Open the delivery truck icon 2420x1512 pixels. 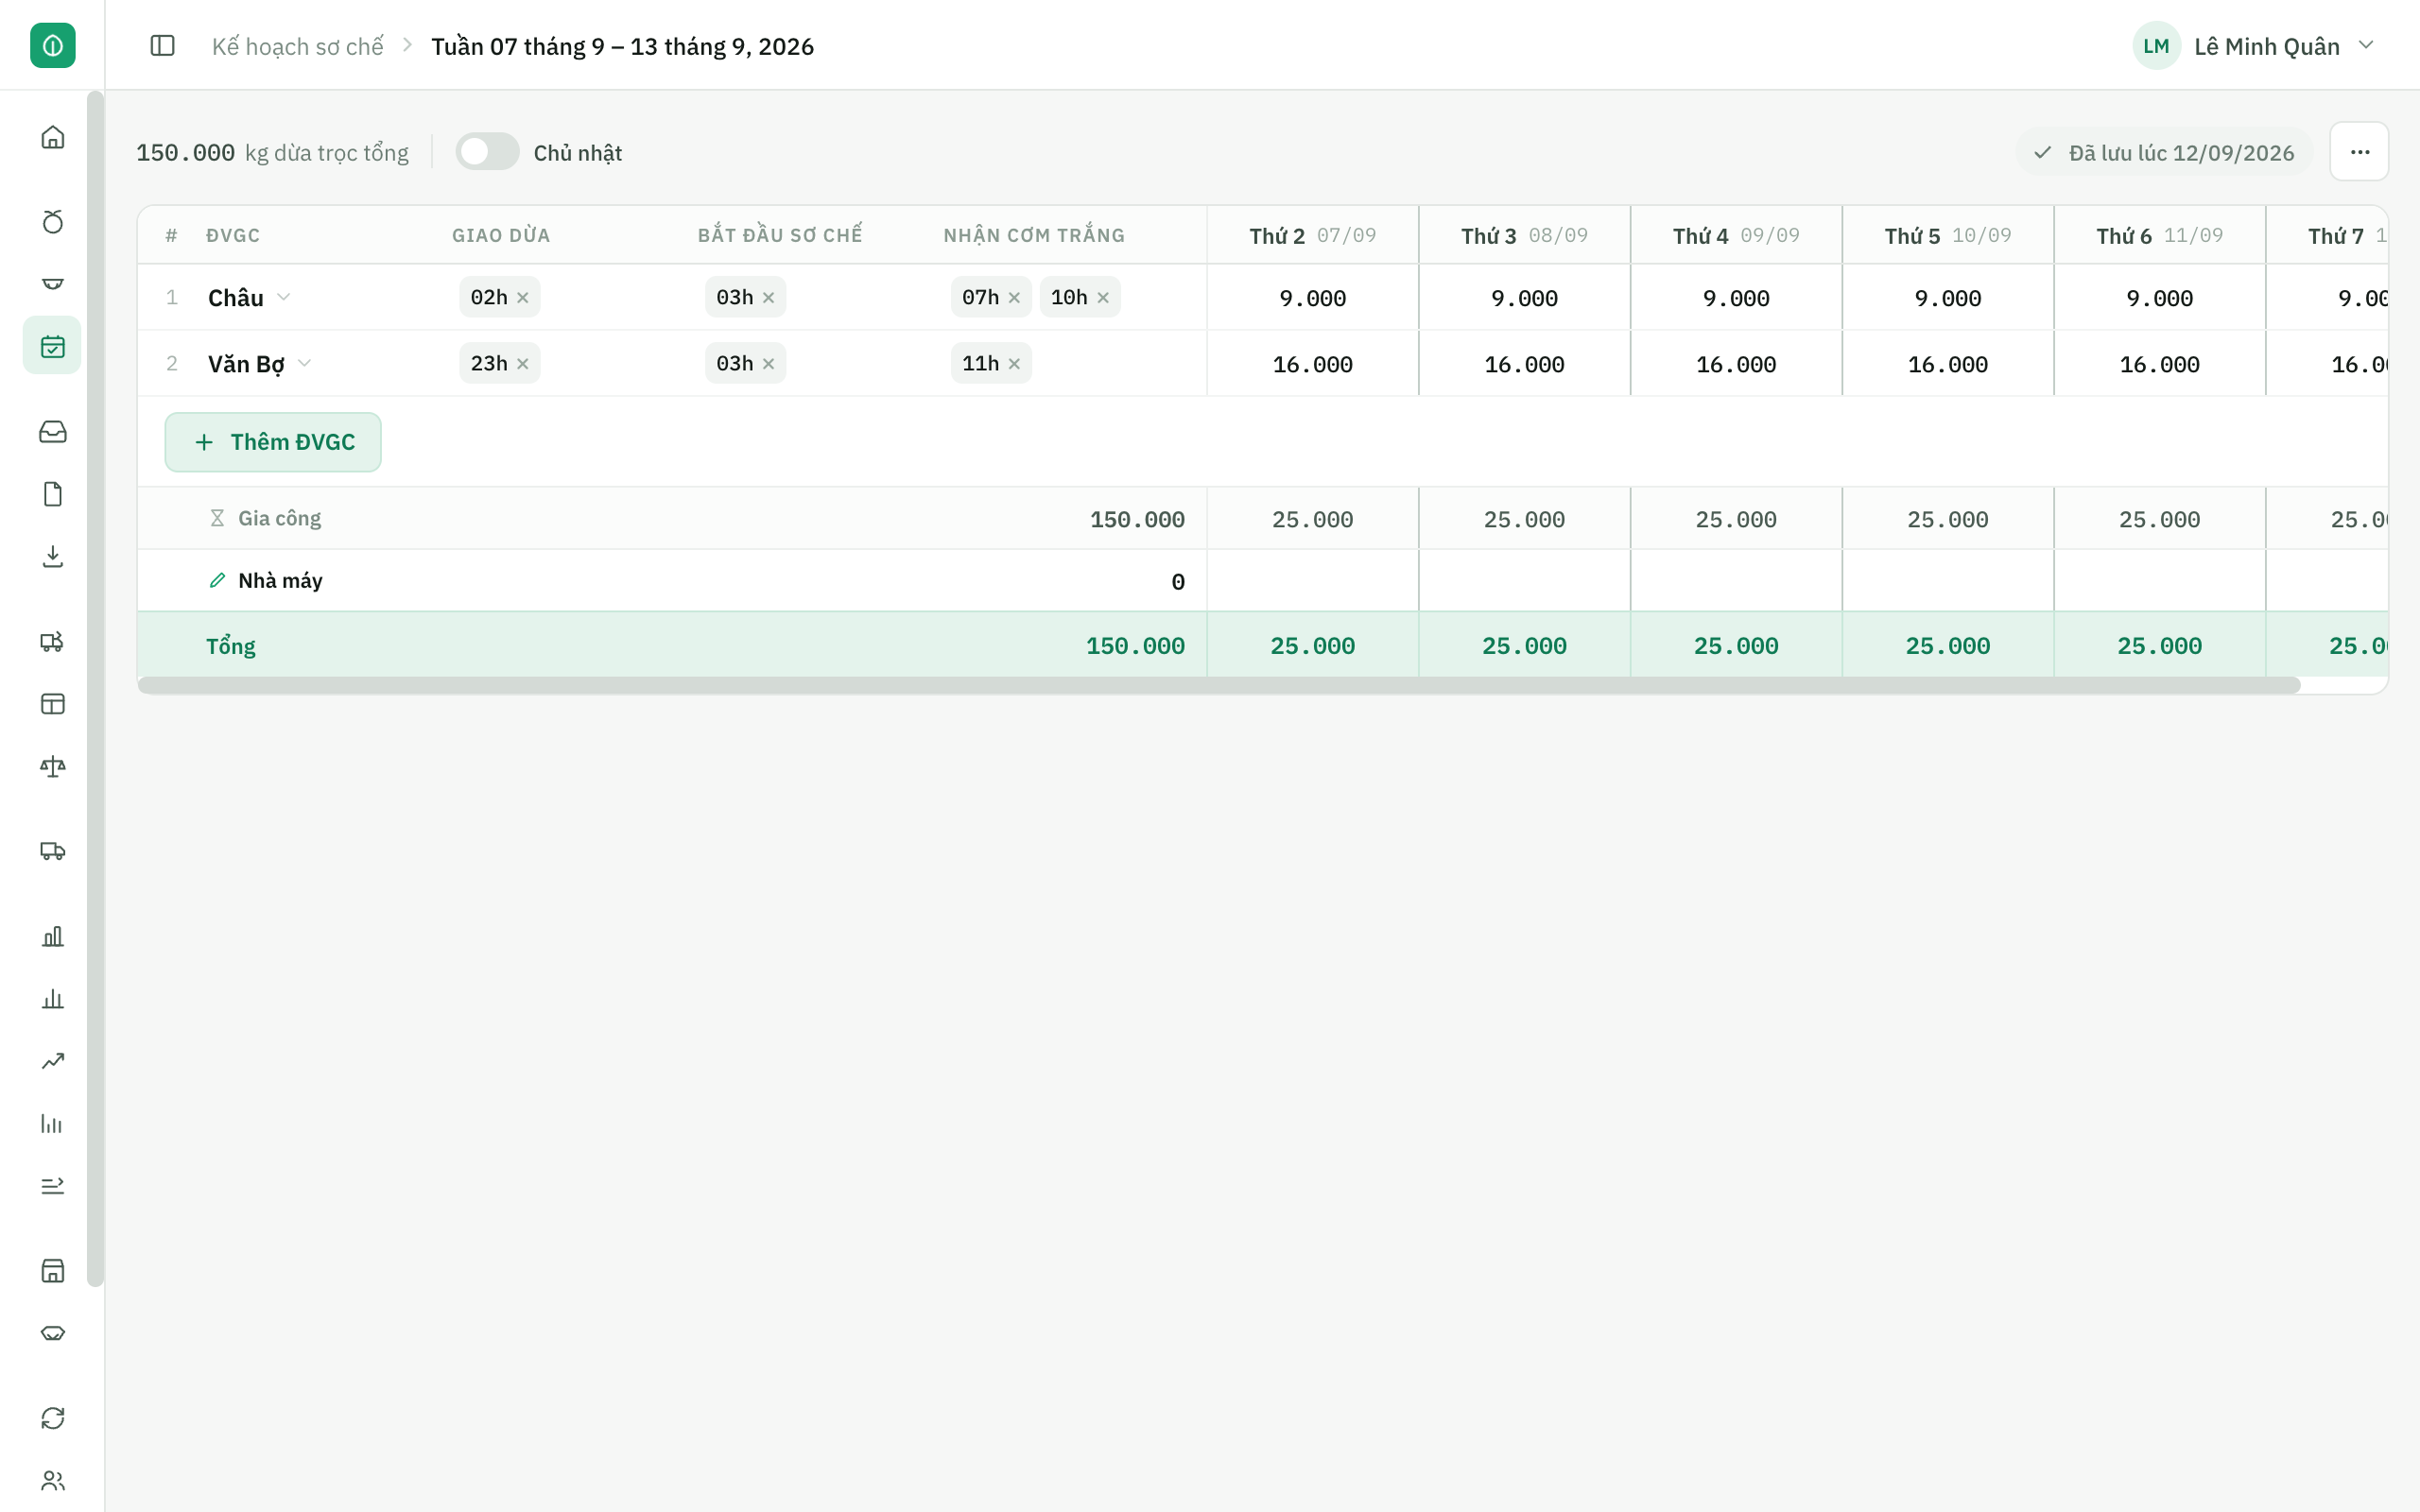[53, 851]
